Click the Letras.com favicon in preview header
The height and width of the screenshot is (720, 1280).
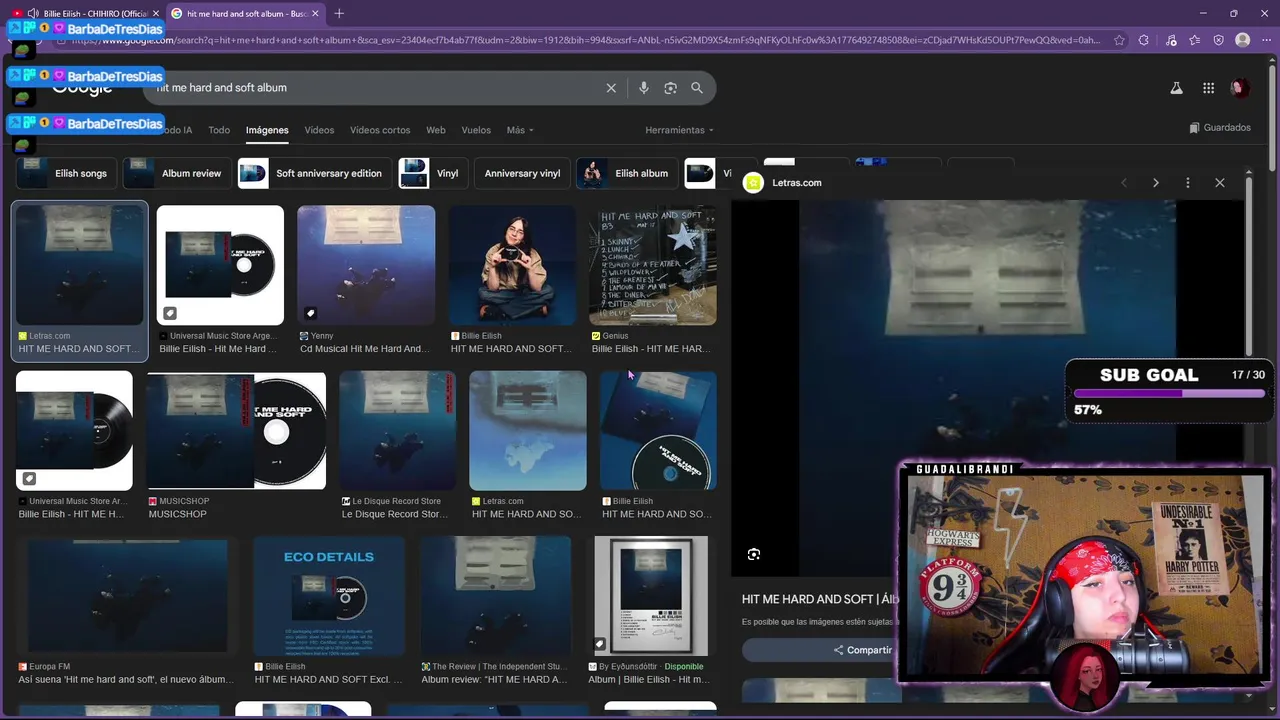point(754,183)
